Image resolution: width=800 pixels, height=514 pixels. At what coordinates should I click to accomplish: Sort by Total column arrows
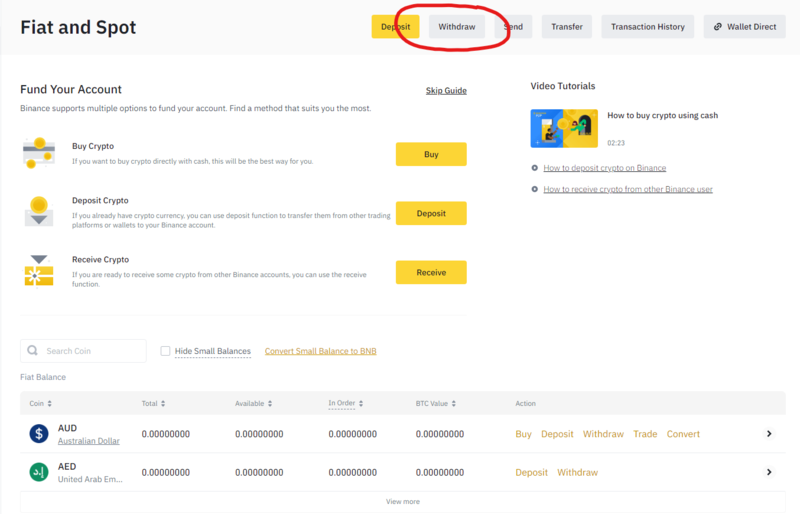[x=163, y=403]
